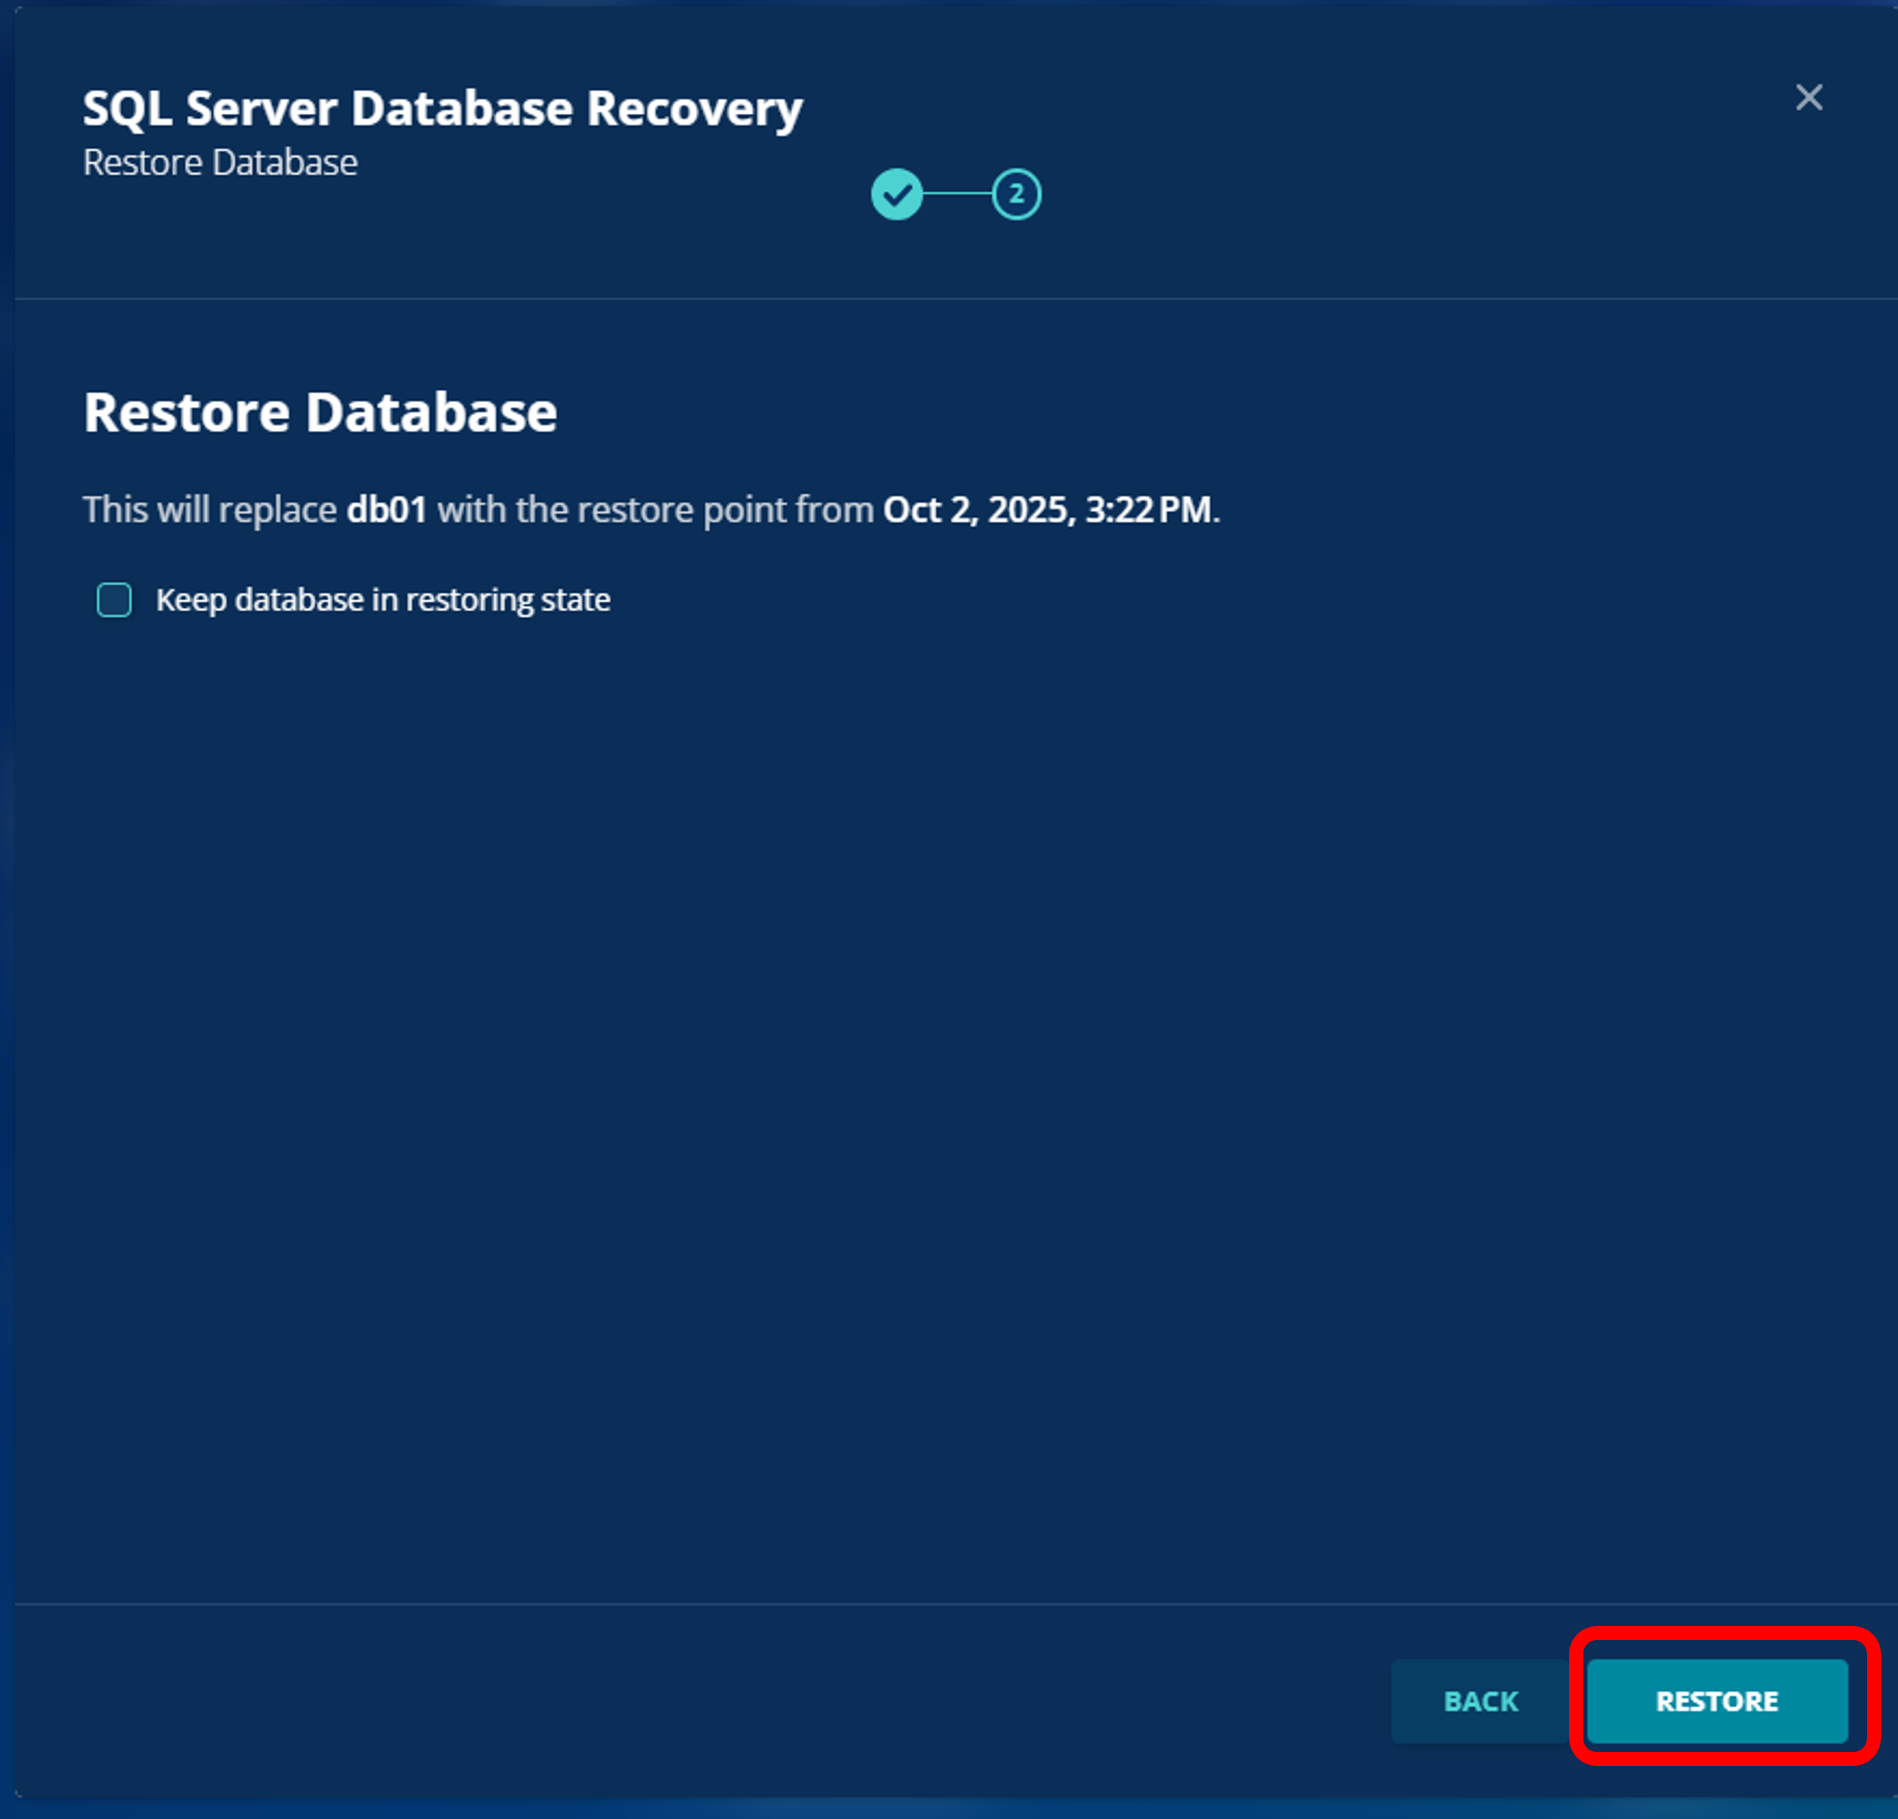Viewport: 1898px width, 1819px height.
Task: Close the SQL Server Database Recovery dialog
Action: point(1808,97)
